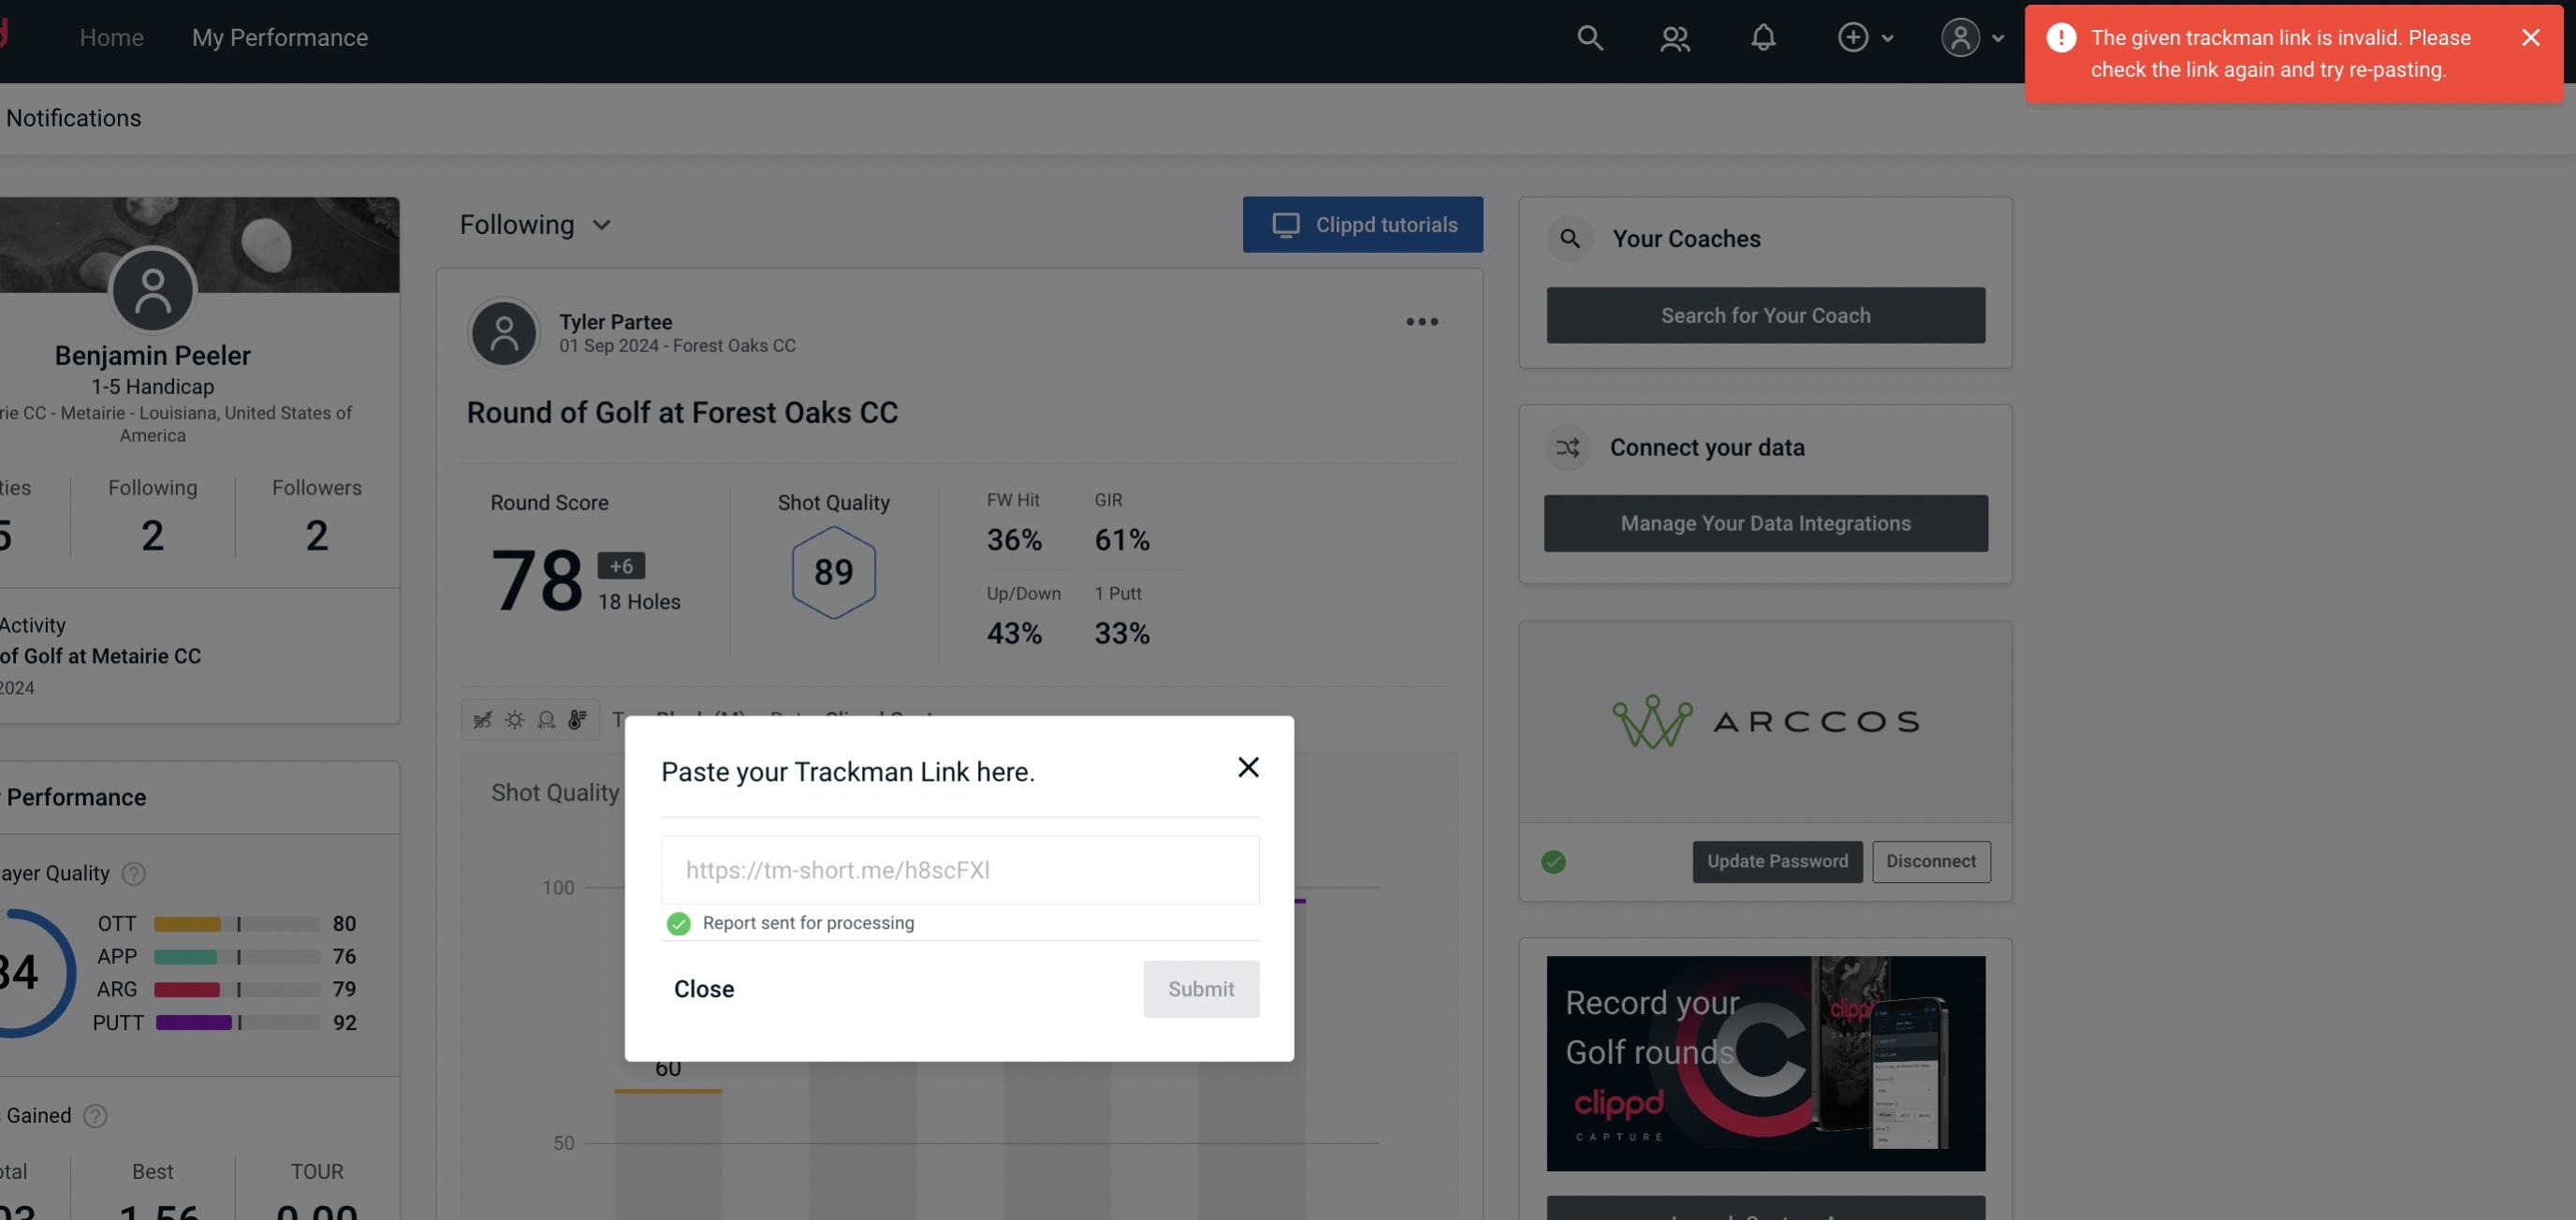Click the Home menu tab

pos(110,37)
